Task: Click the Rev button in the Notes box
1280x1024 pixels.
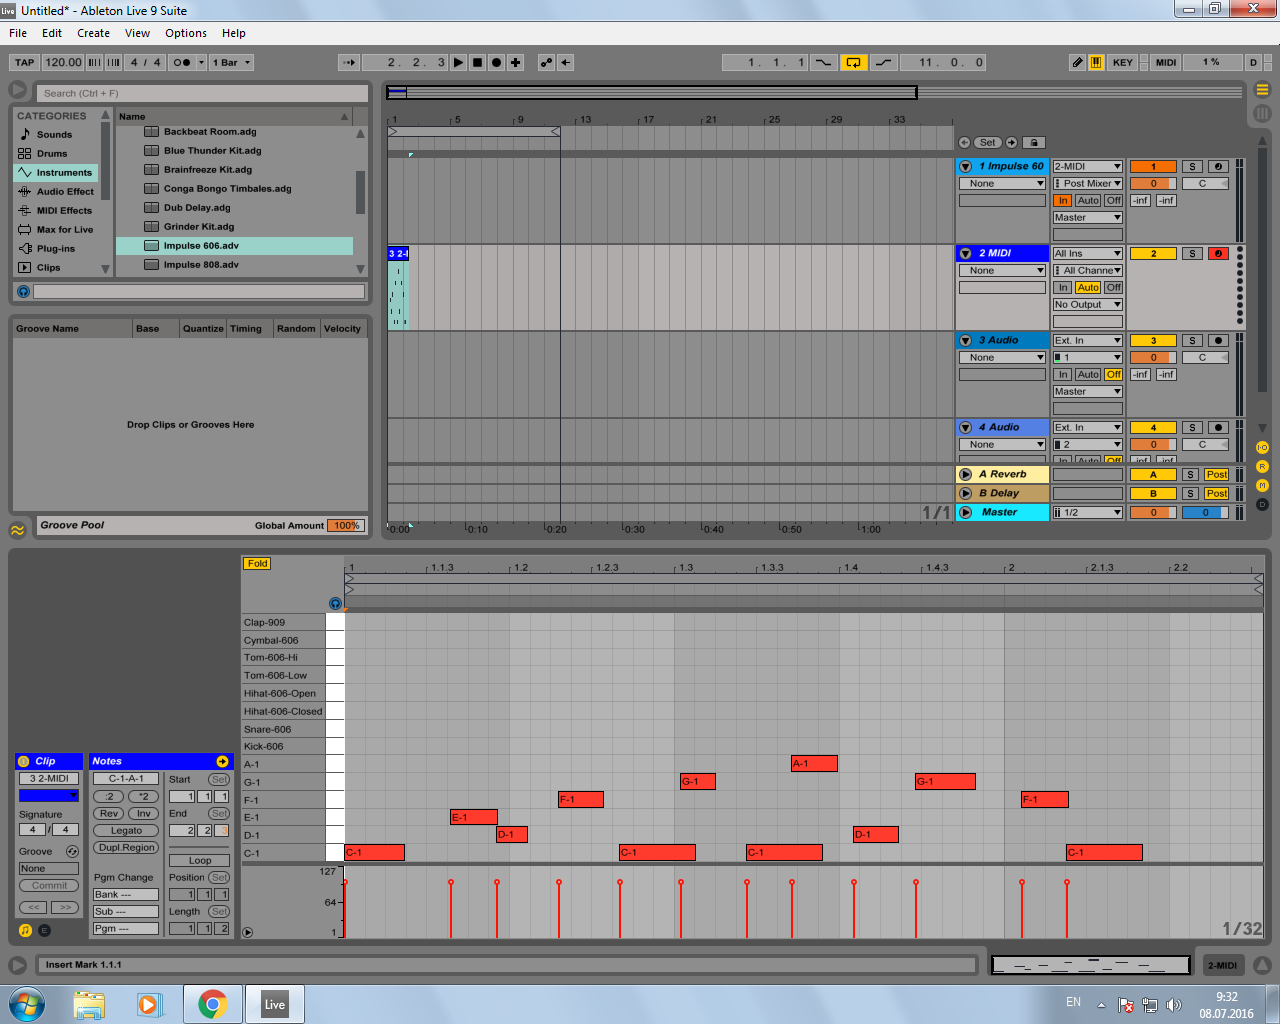Action: (109, 814)
